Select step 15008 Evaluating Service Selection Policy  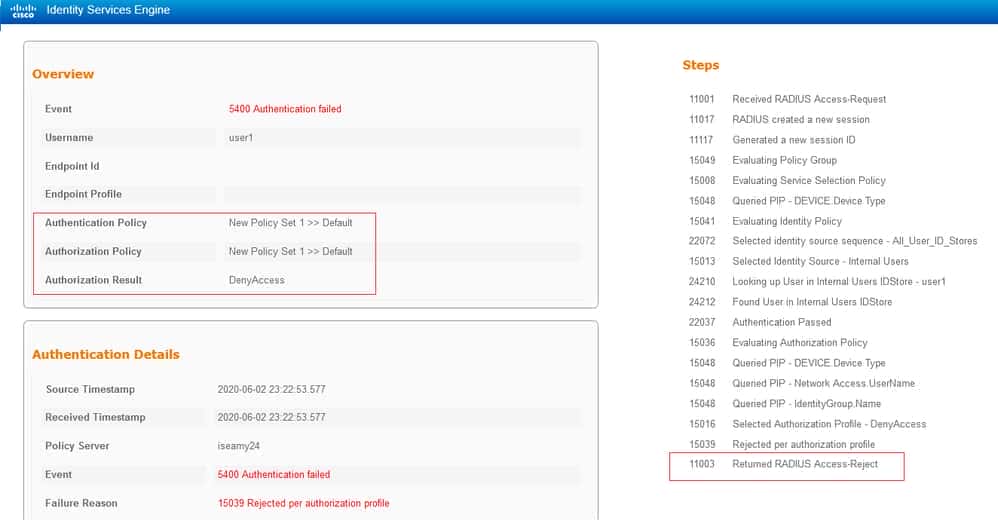pos(787,181)
